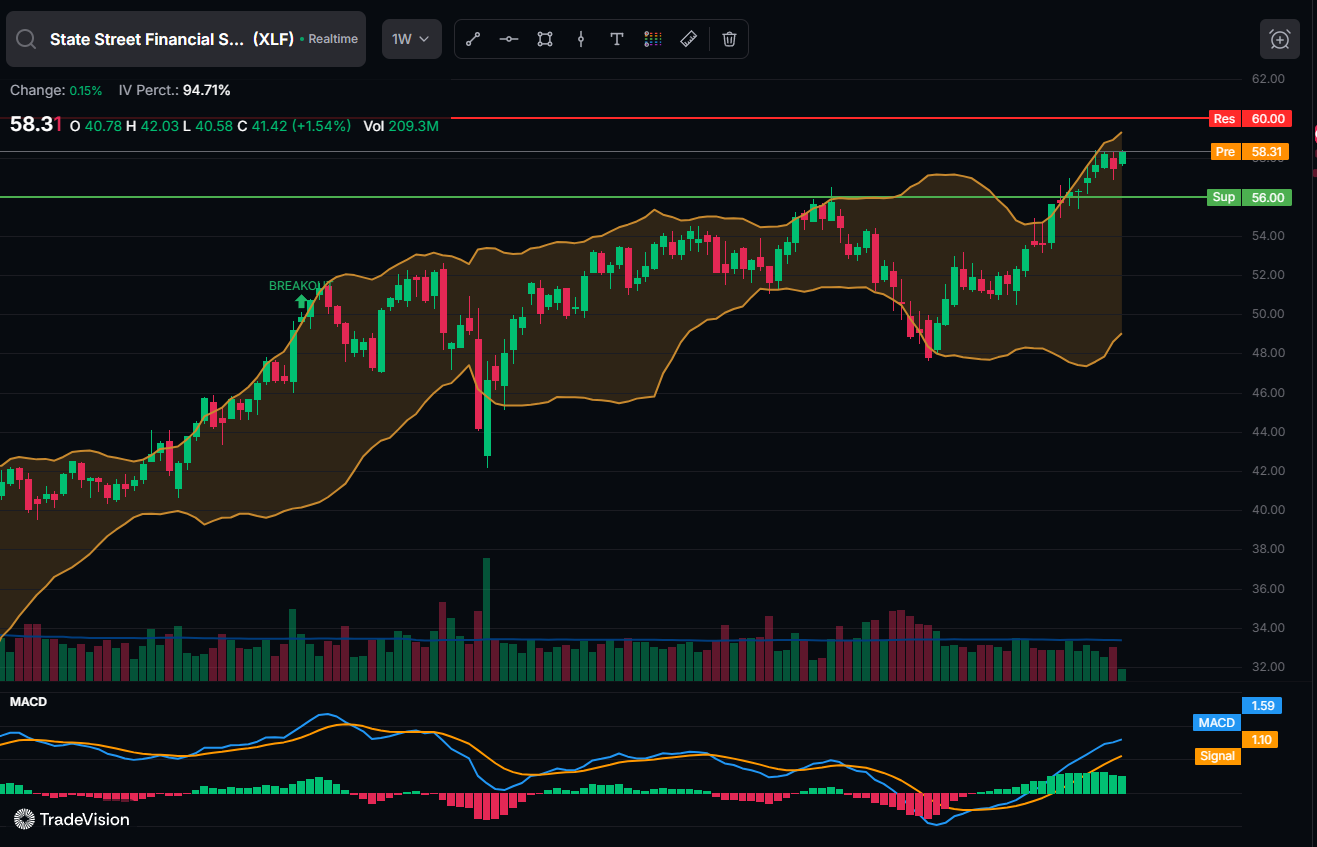Click the 46.00 price axis label
The width and height of the screenshot is (1317, 847).
tap(1268, 393)
